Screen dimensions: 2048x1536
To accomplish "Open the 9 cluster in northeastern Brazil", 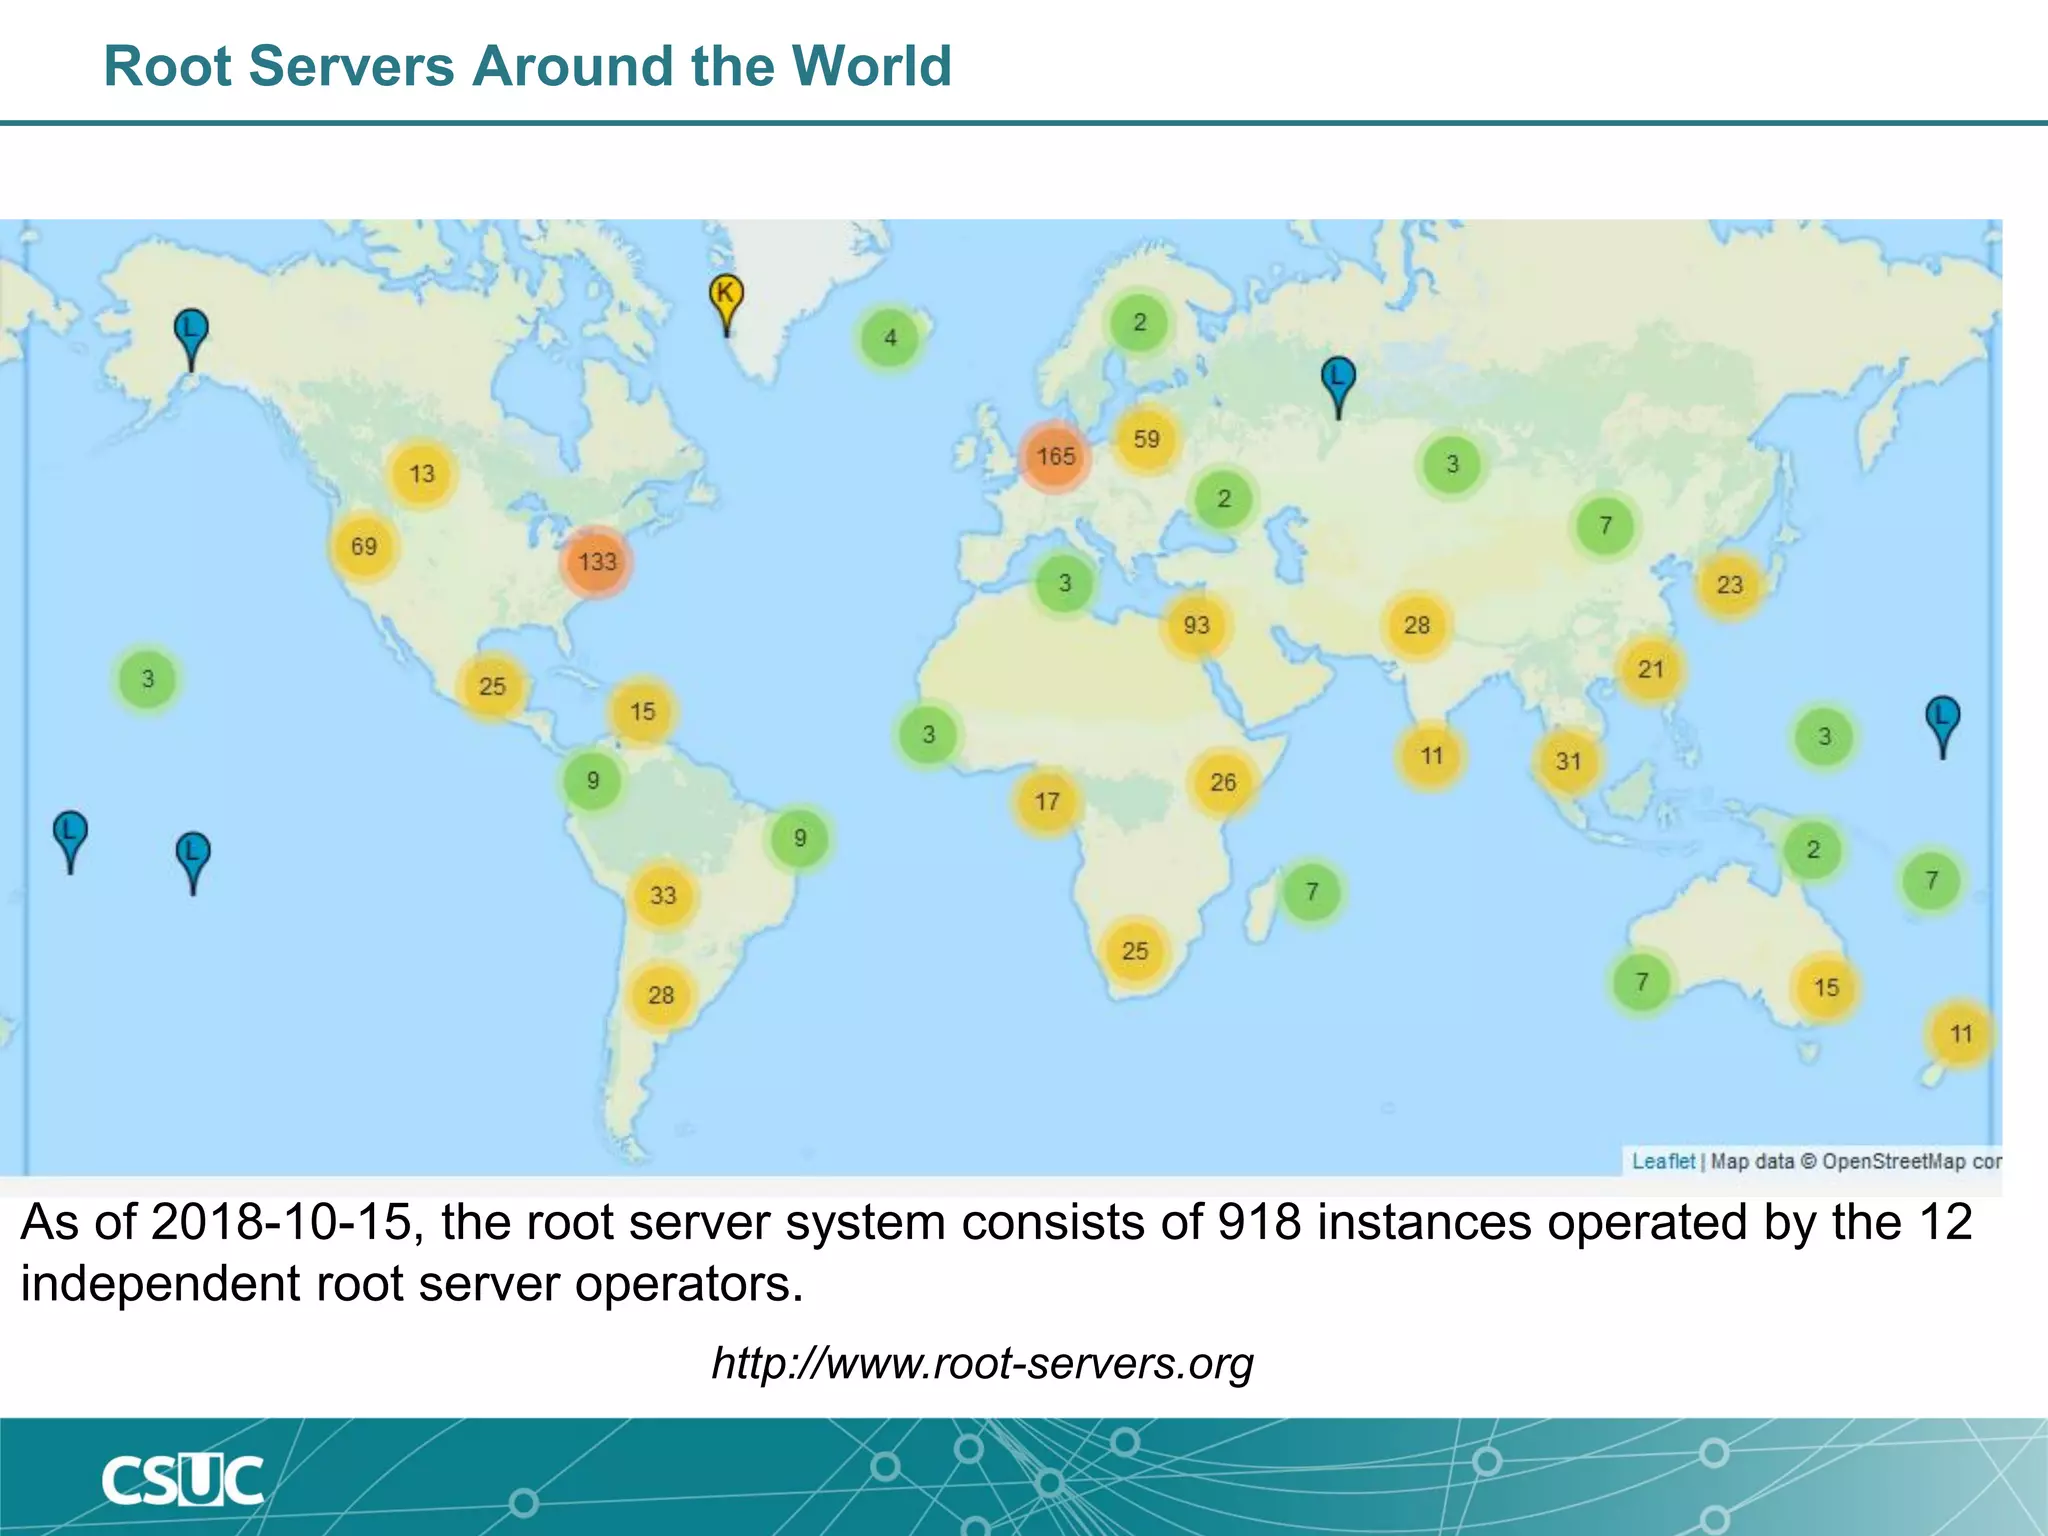I will (x=800, y=838).
